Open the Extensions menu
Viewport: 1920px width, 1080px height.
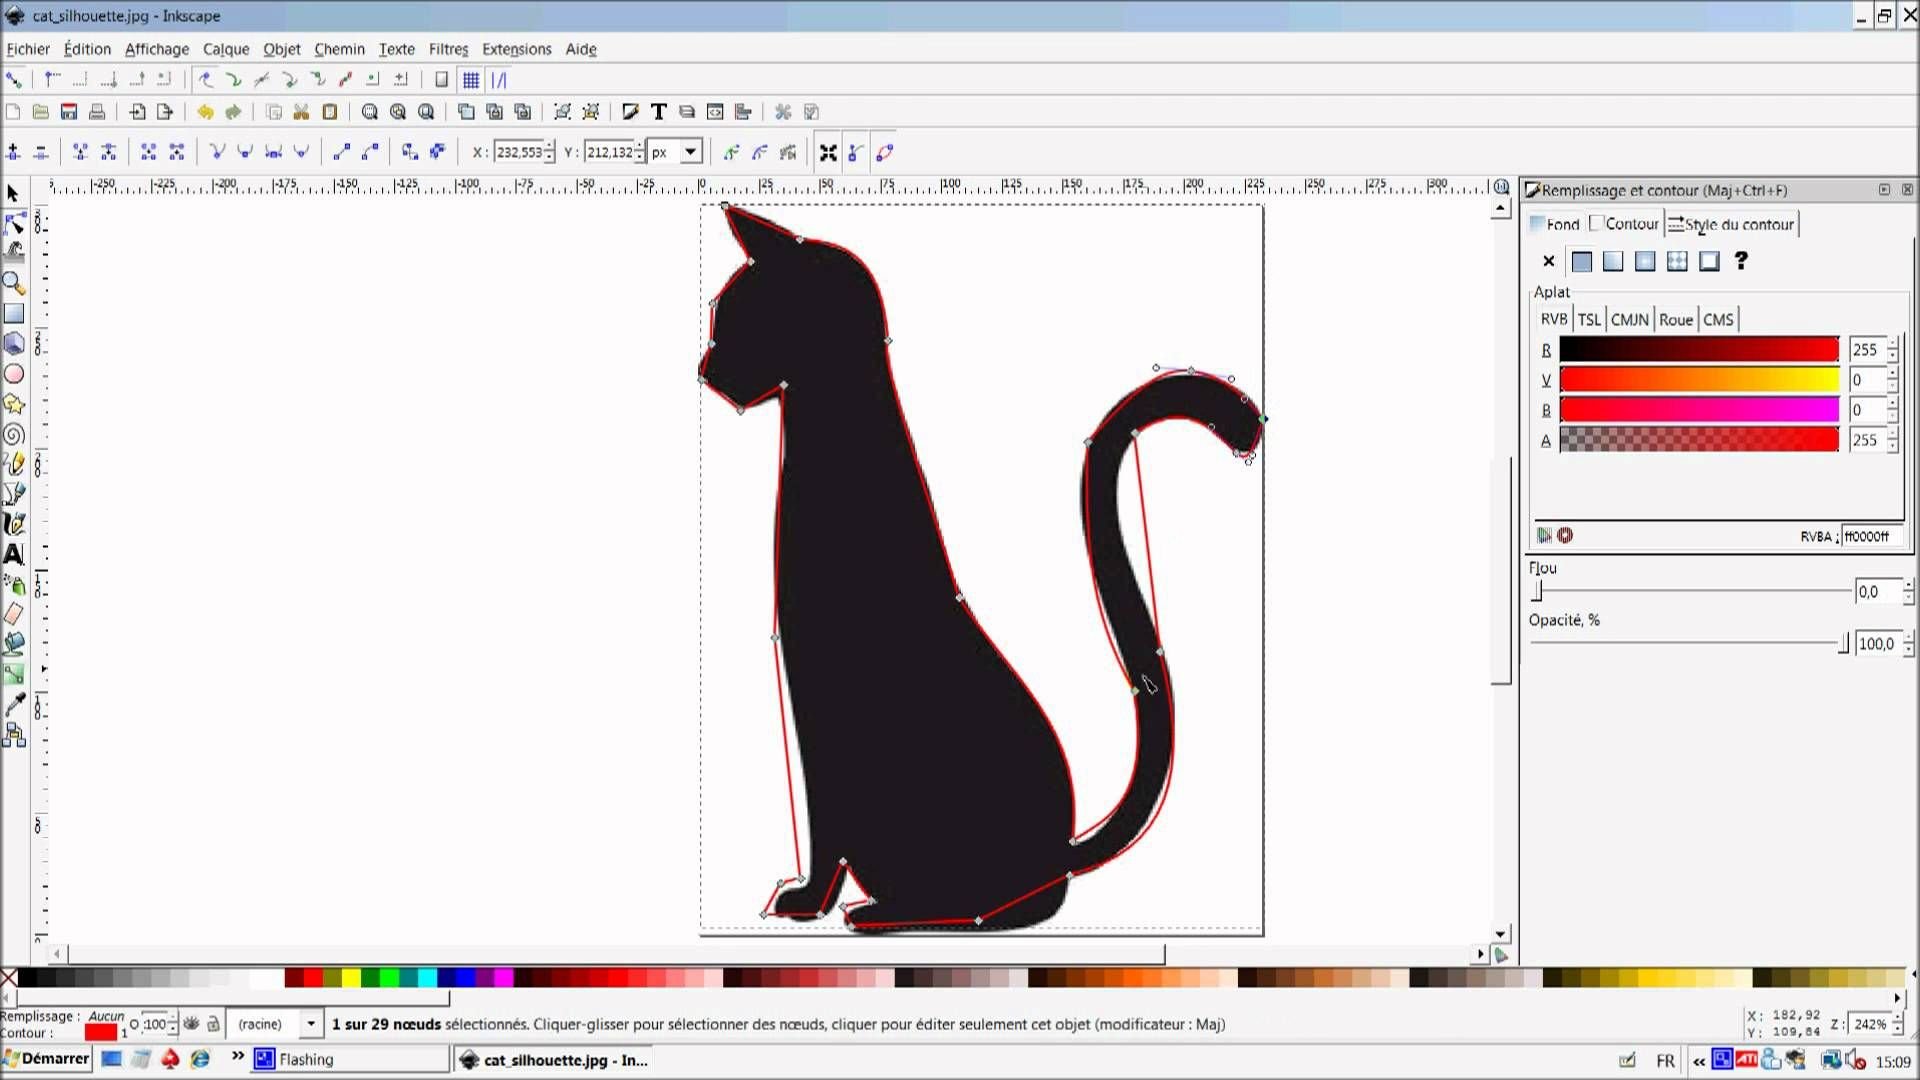click(x=517, y=49)
